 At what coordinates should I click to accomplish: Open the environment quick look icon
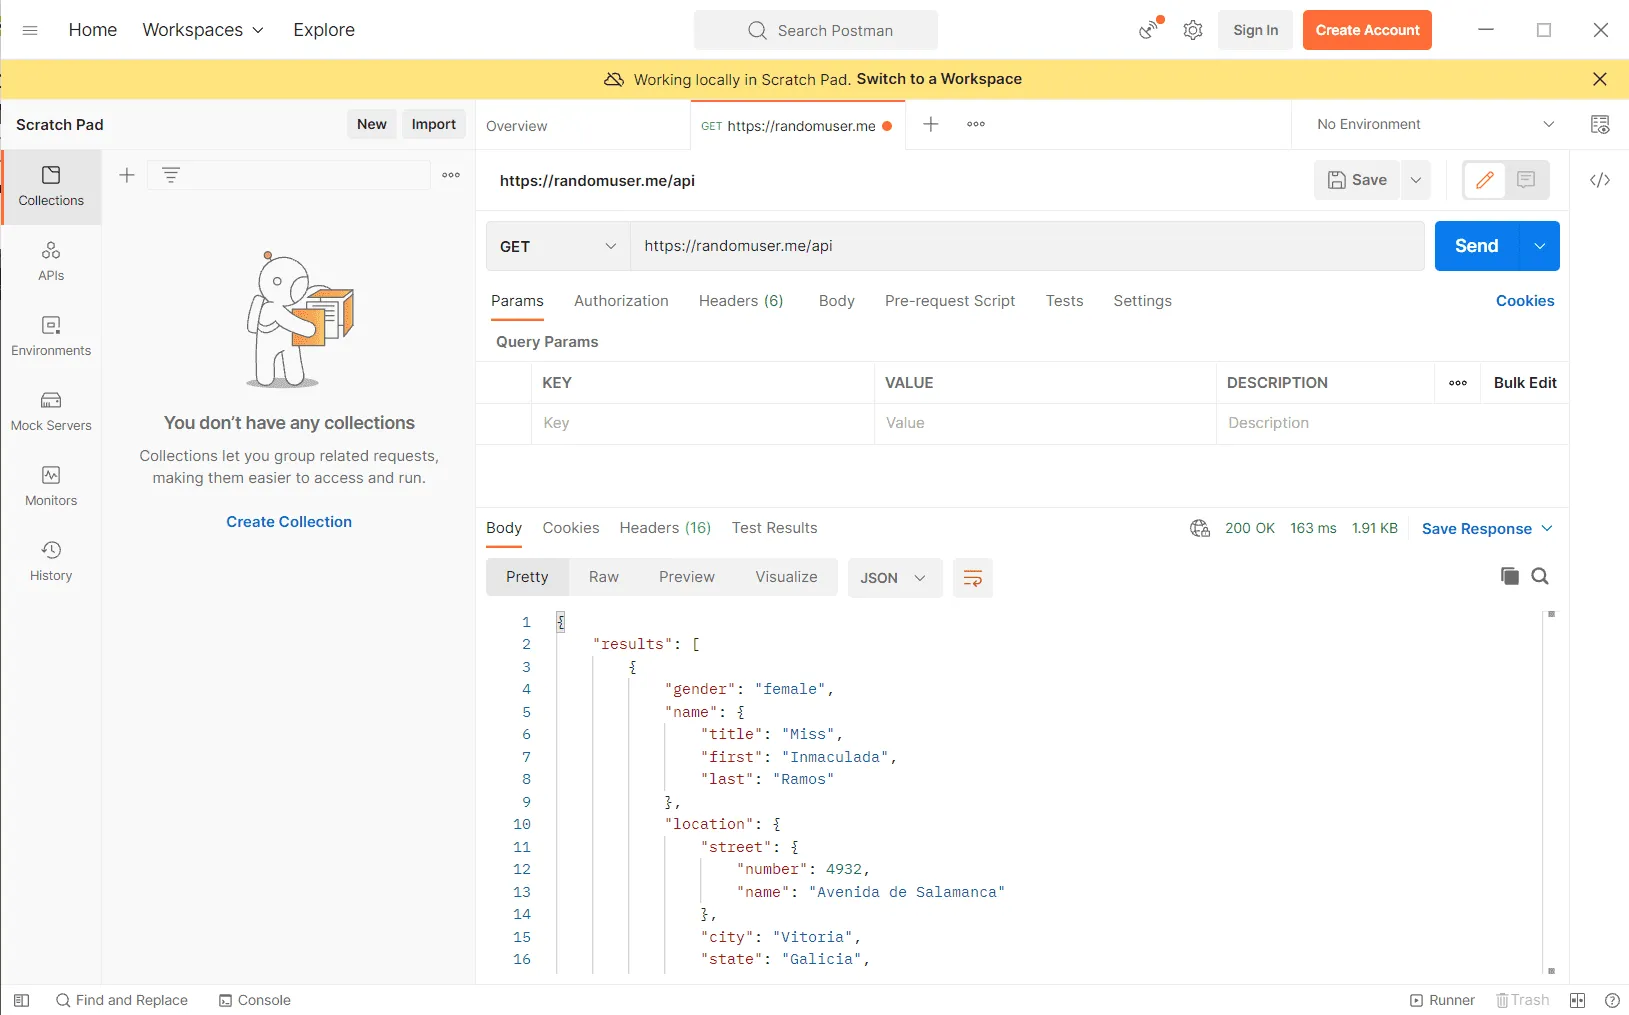click(1600, 124)
